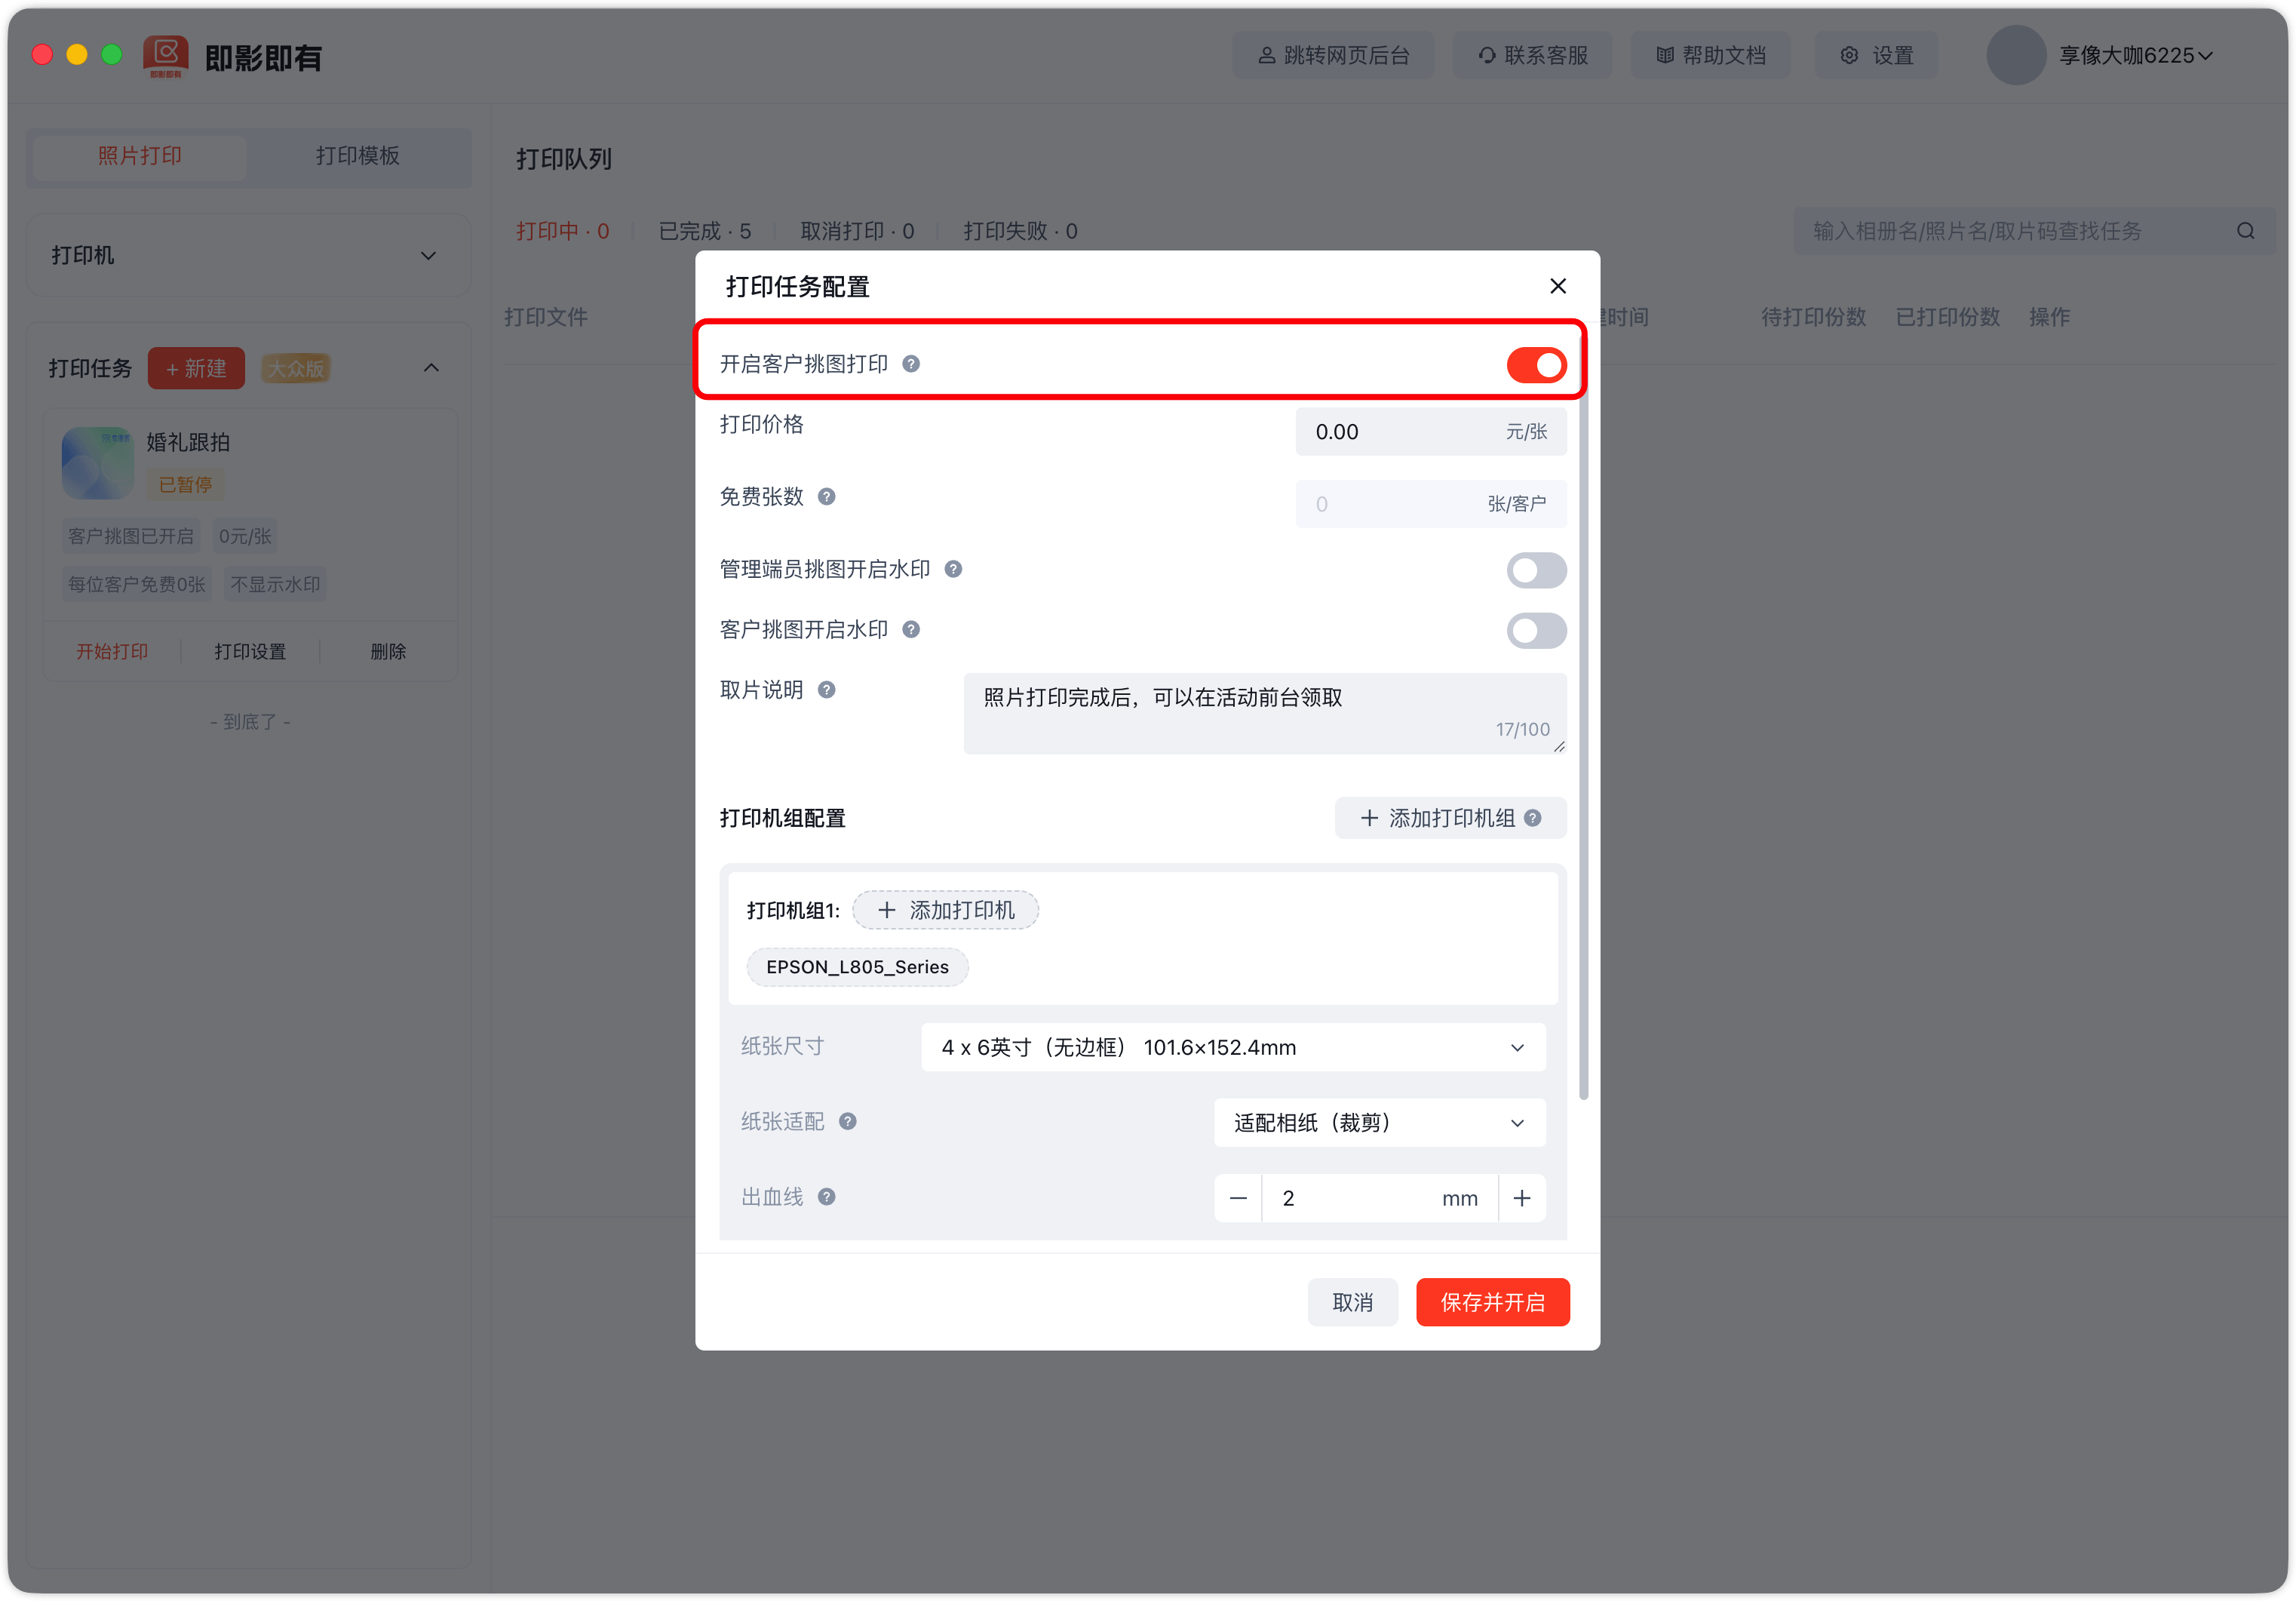Enable 管理端员挑图开启水印 toggle
This screenshot has width=2296, height=1601.
[x=1535, y=570]
